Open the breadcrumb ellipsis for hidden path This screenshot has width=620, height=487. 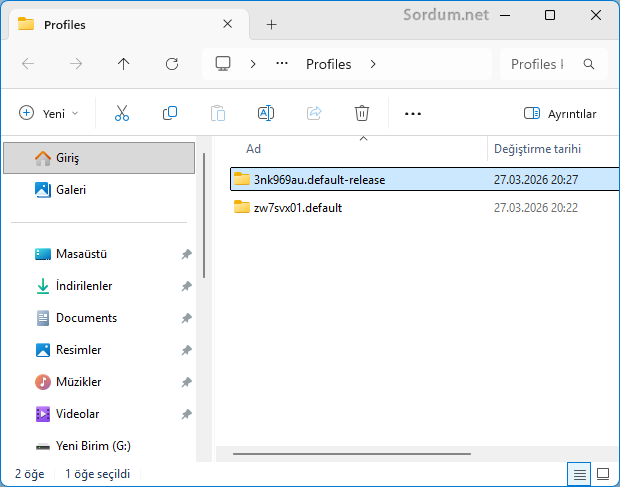(x=282, y=64)
